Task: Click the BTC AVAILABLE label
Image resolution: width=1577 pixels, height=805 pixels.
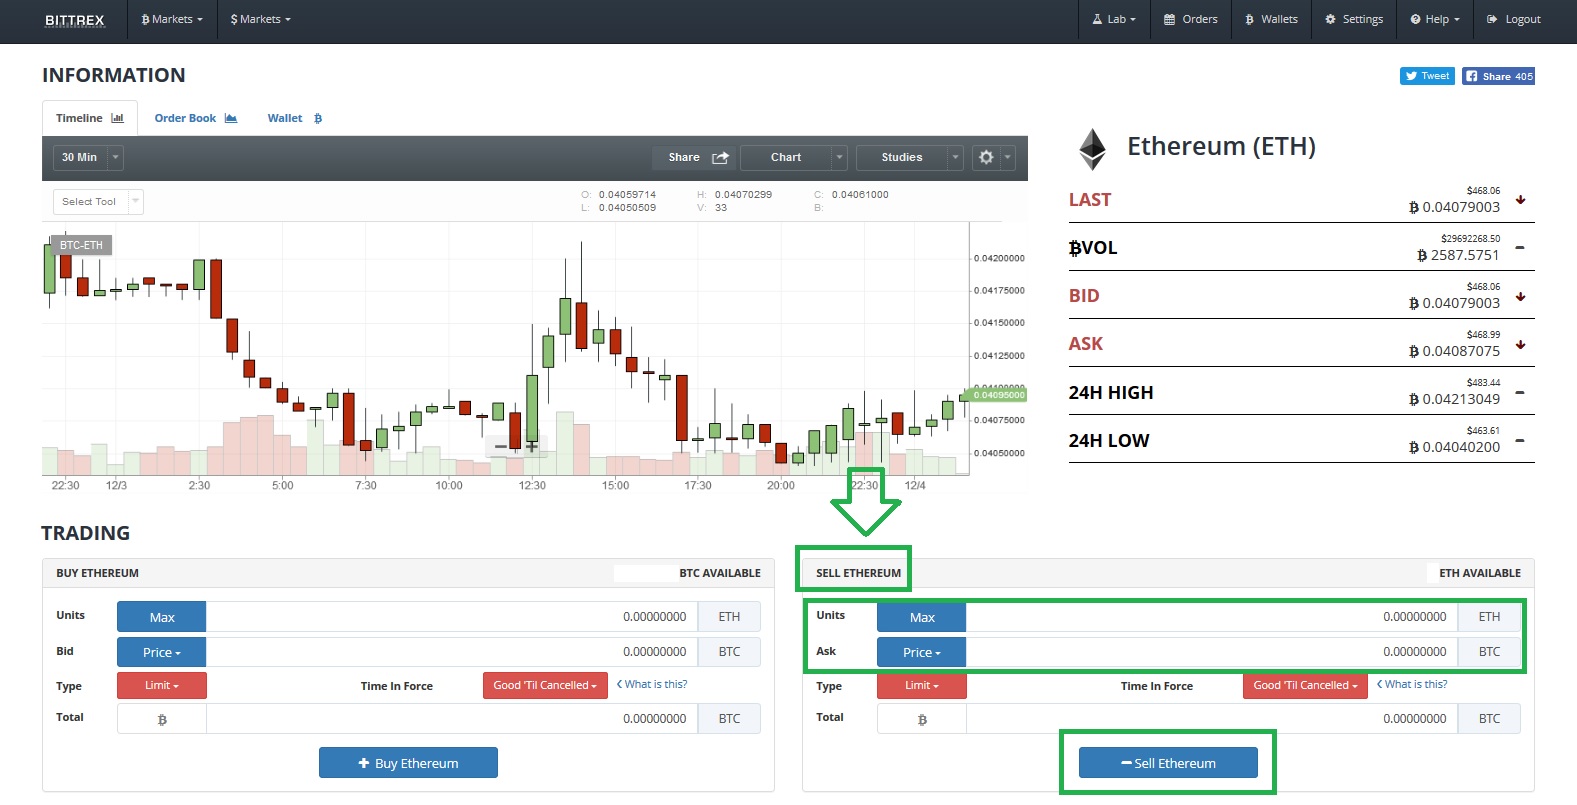Action: pyautogui.click(x=720, y=574)
